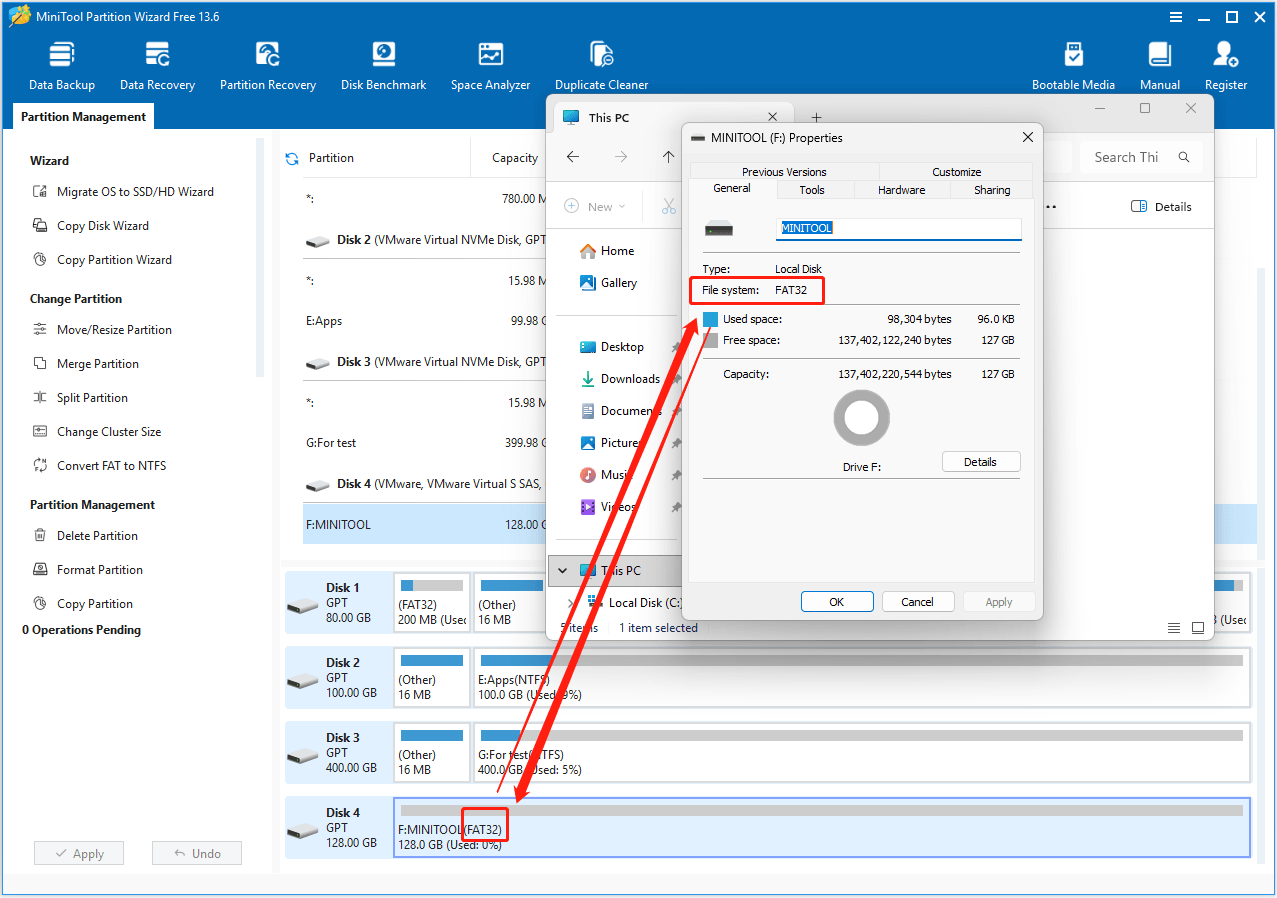1277x898 pixels.
Task: Expand Local Disk (C:) node
Action: click(x=571, y=603)
